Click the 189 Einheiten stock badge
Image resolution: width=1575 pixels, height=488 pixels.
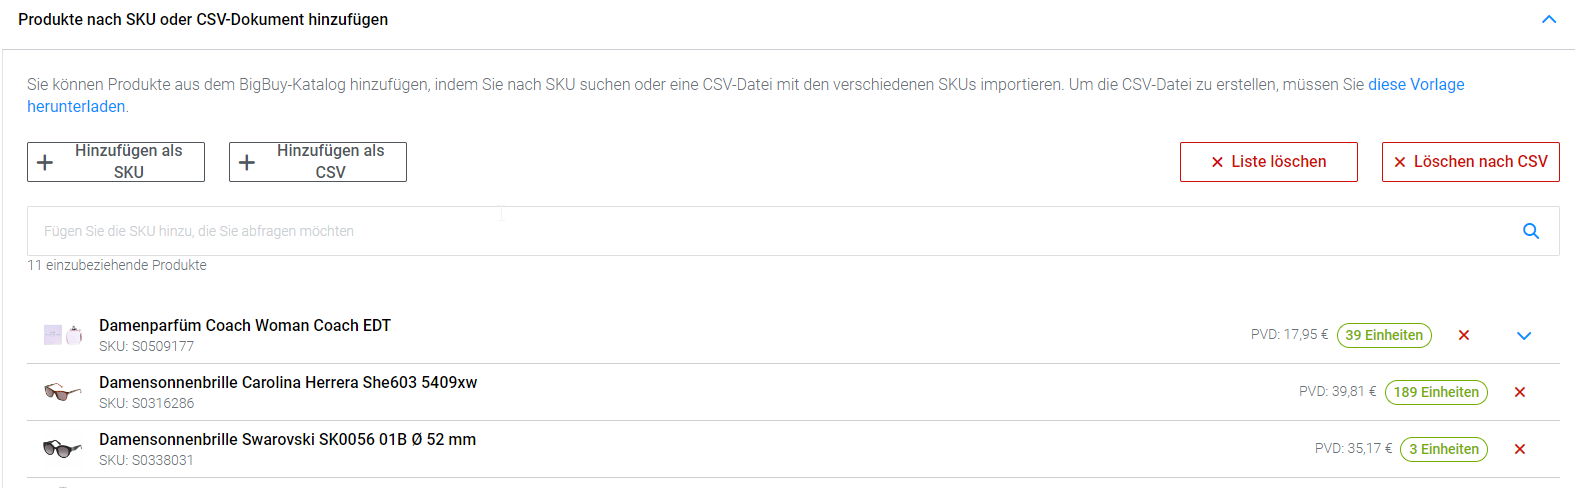pos(1436,392)
